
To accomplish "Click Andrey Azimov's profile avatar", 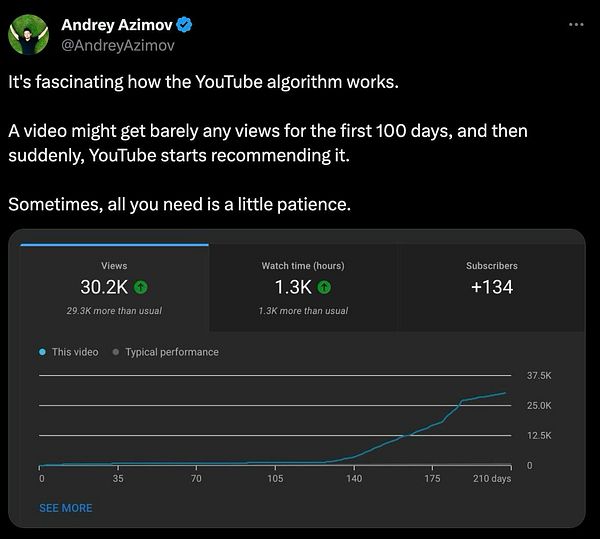I will click(x=29, y=33).
